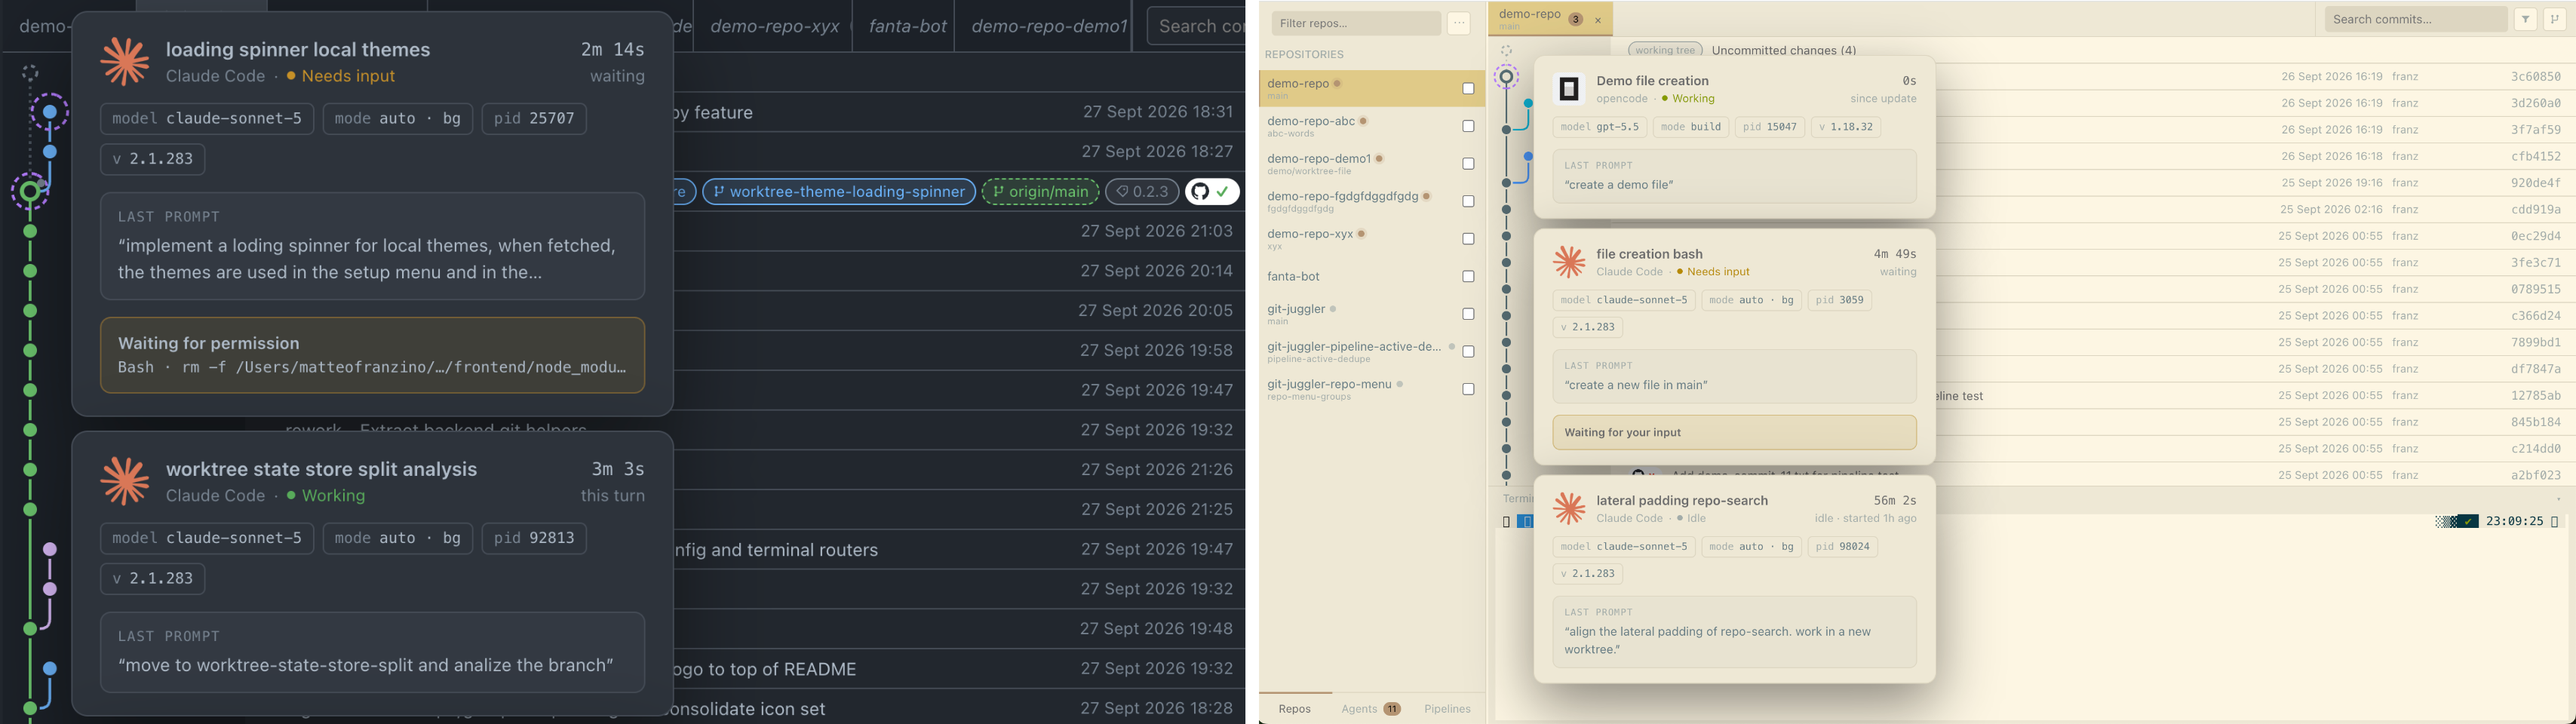
Task: Select demo-repo-xyx repository in sidebar
Action: (x=1371, y=239)
